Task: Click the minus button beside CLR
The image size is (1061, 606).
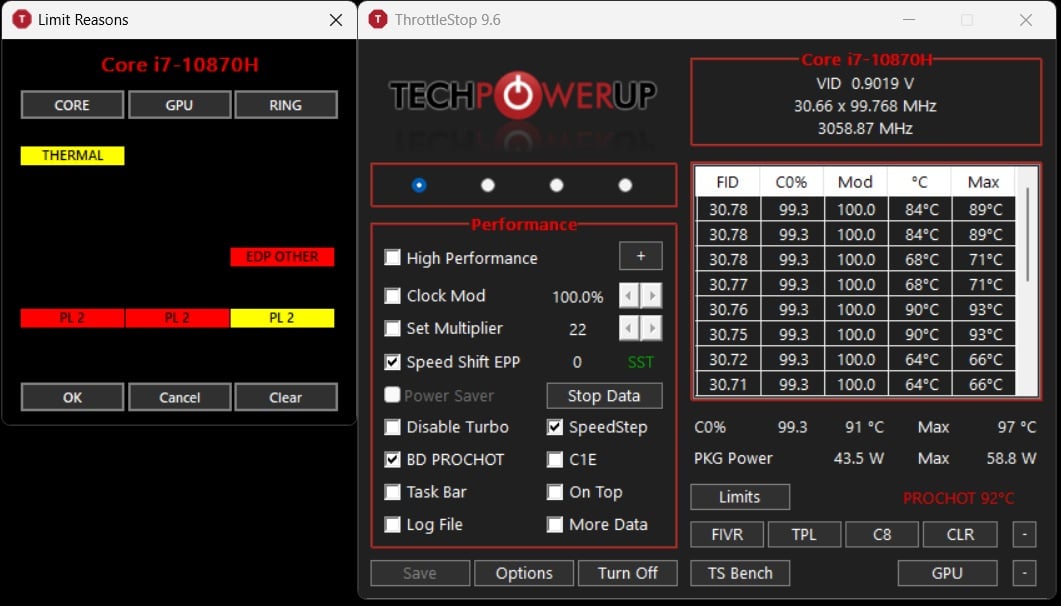Action: tap(1024, 534)
